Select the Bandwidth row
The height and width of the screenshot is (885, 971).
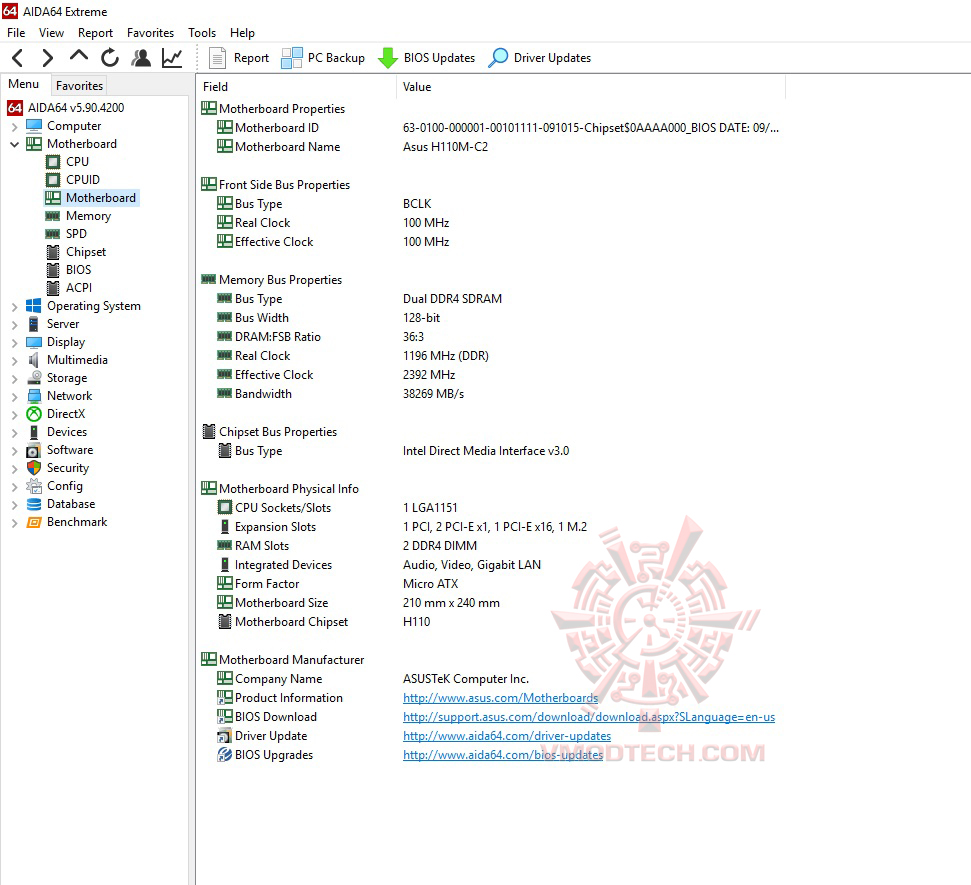(492, 394)
